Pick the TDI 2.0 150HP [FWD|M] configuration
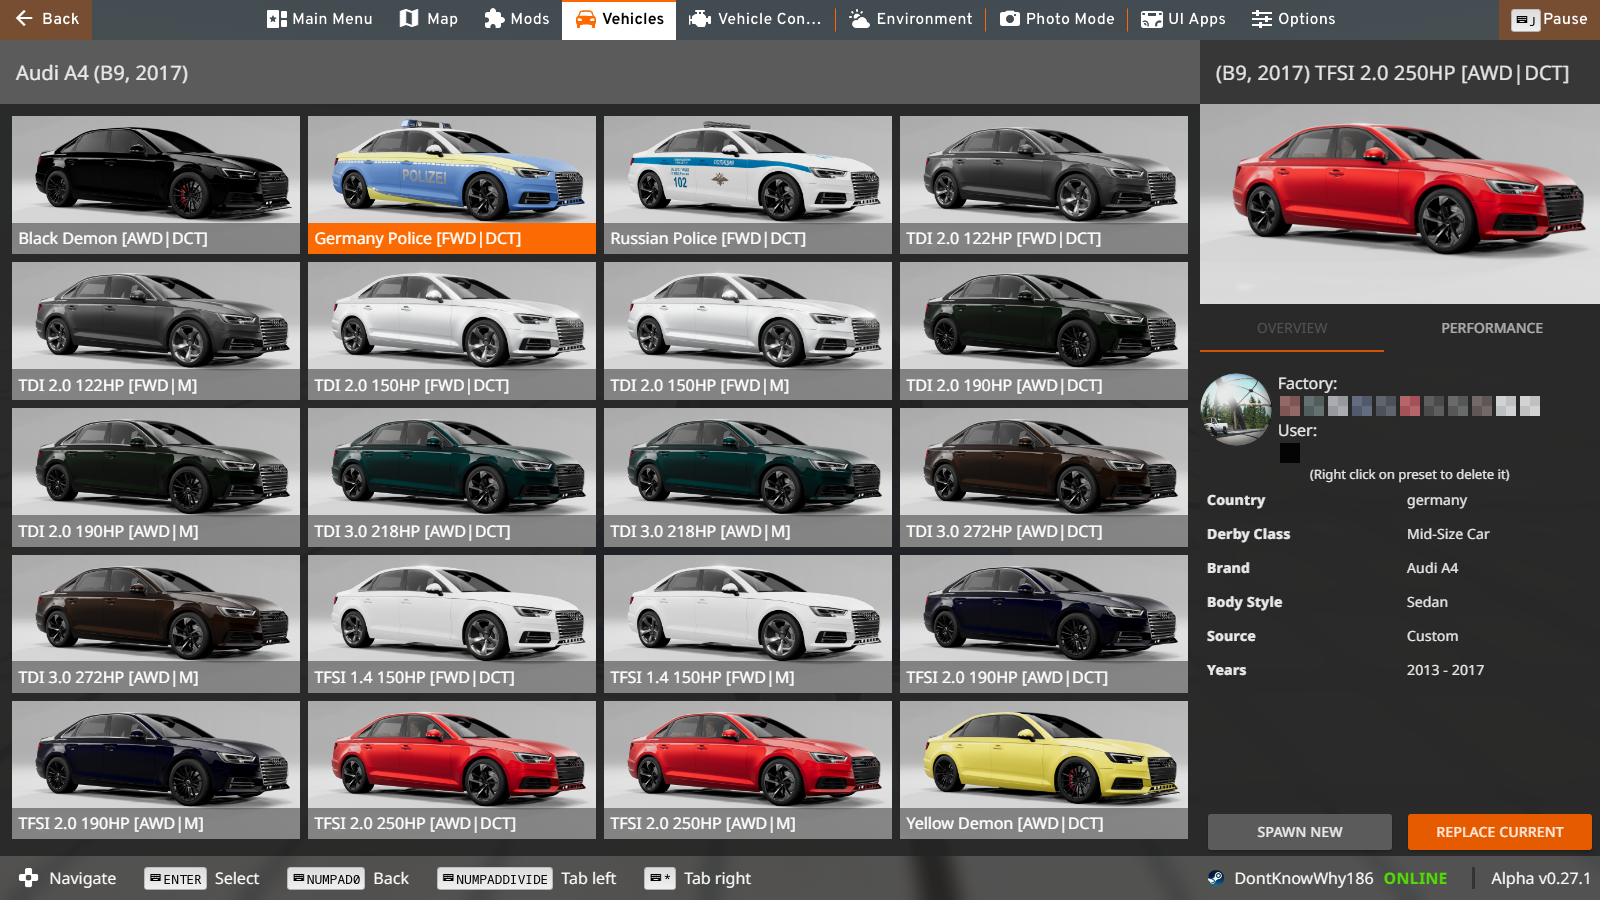The image size is (1600, 900). tap(748, 331)
